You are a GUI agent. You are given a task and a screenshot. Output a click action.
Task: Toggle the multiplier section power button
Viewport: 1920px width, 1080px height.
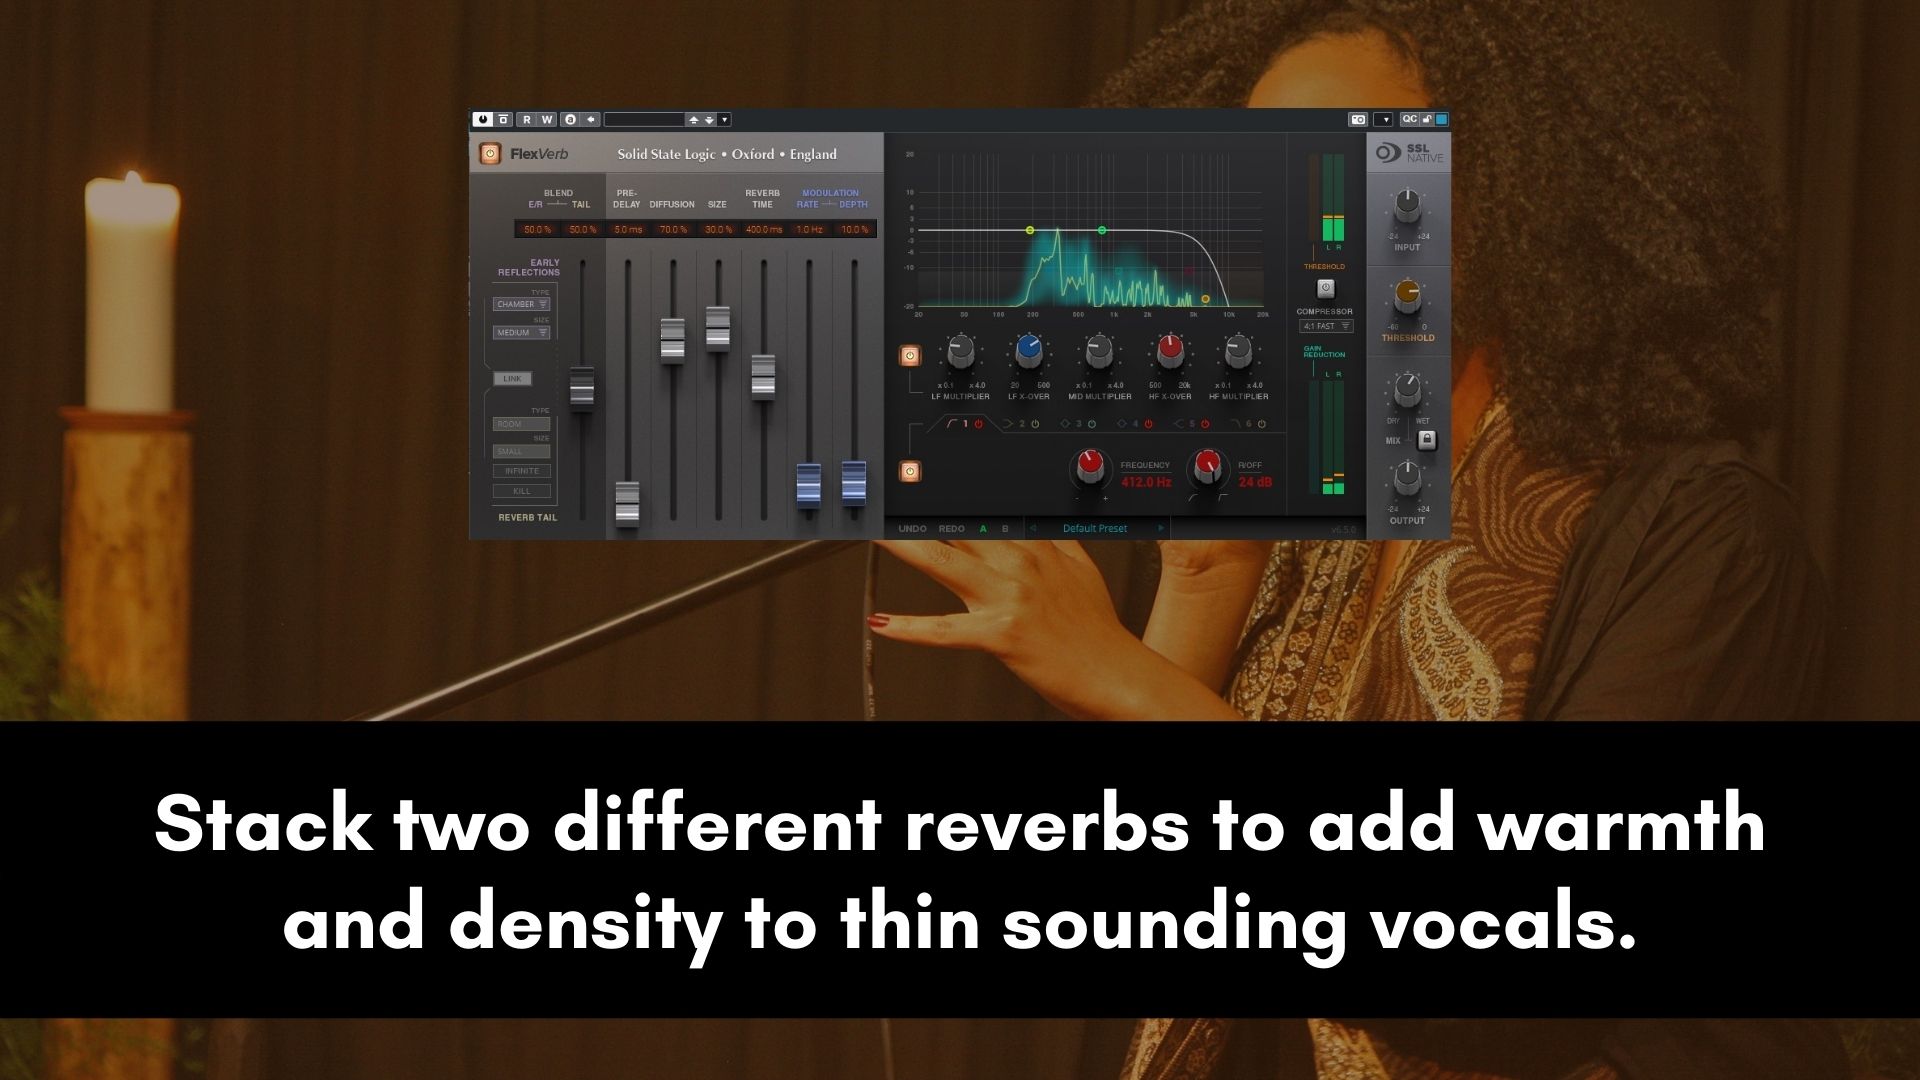point(910,355)
